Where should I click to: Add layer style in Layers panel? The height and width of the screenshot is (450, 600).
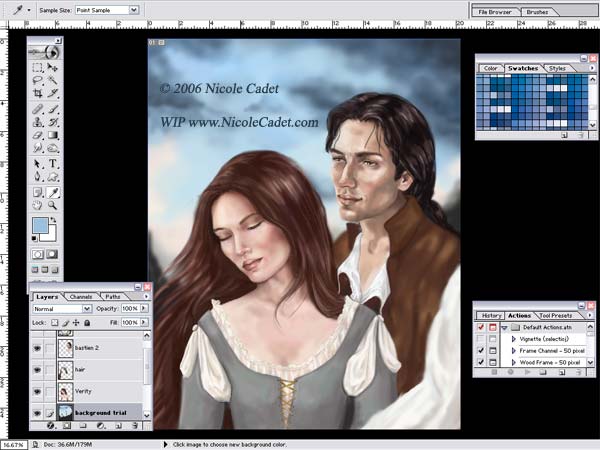pyautogui.click(x=51, y=426)
